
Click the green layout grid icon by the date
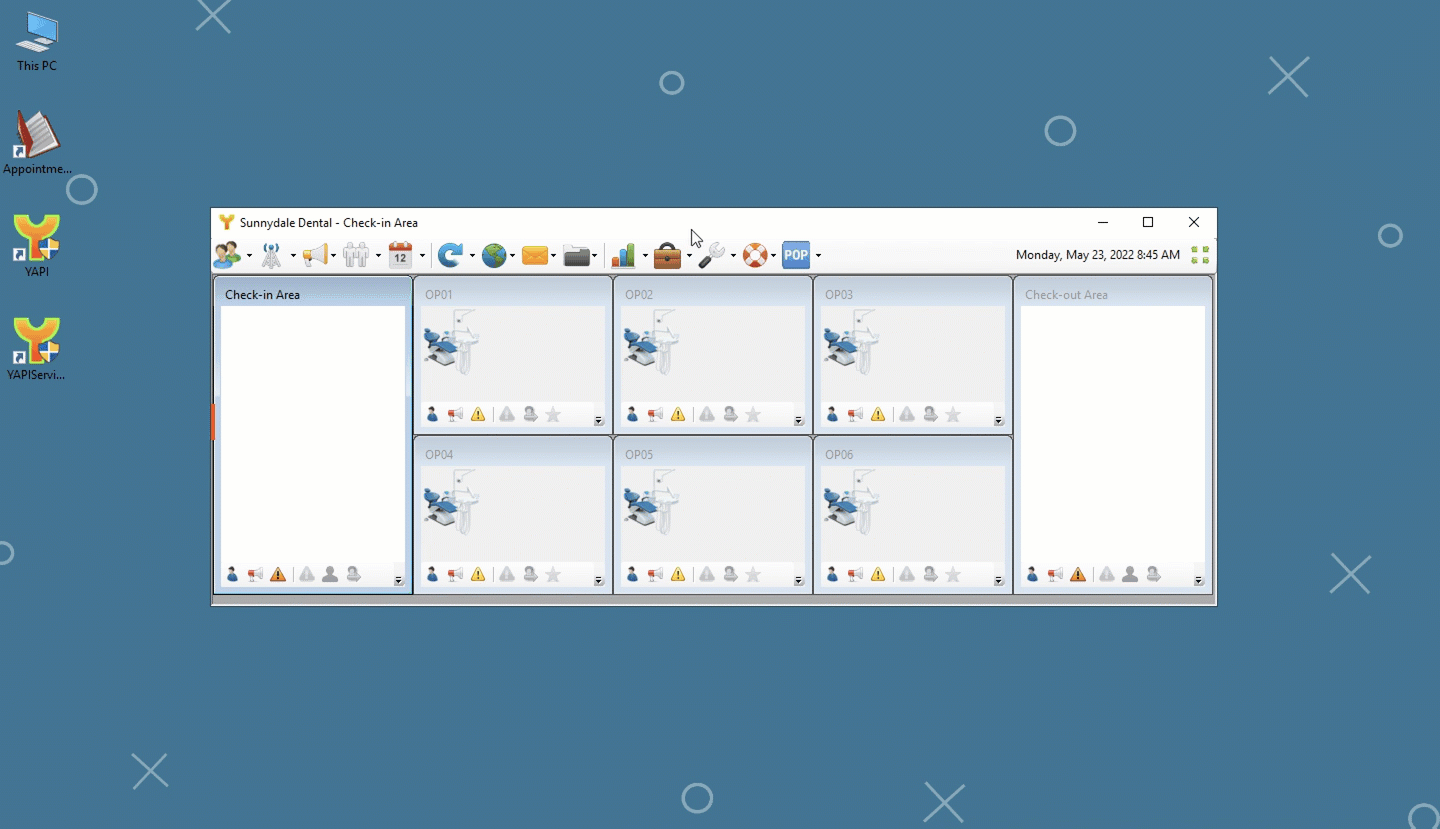tap(1200, 255)
